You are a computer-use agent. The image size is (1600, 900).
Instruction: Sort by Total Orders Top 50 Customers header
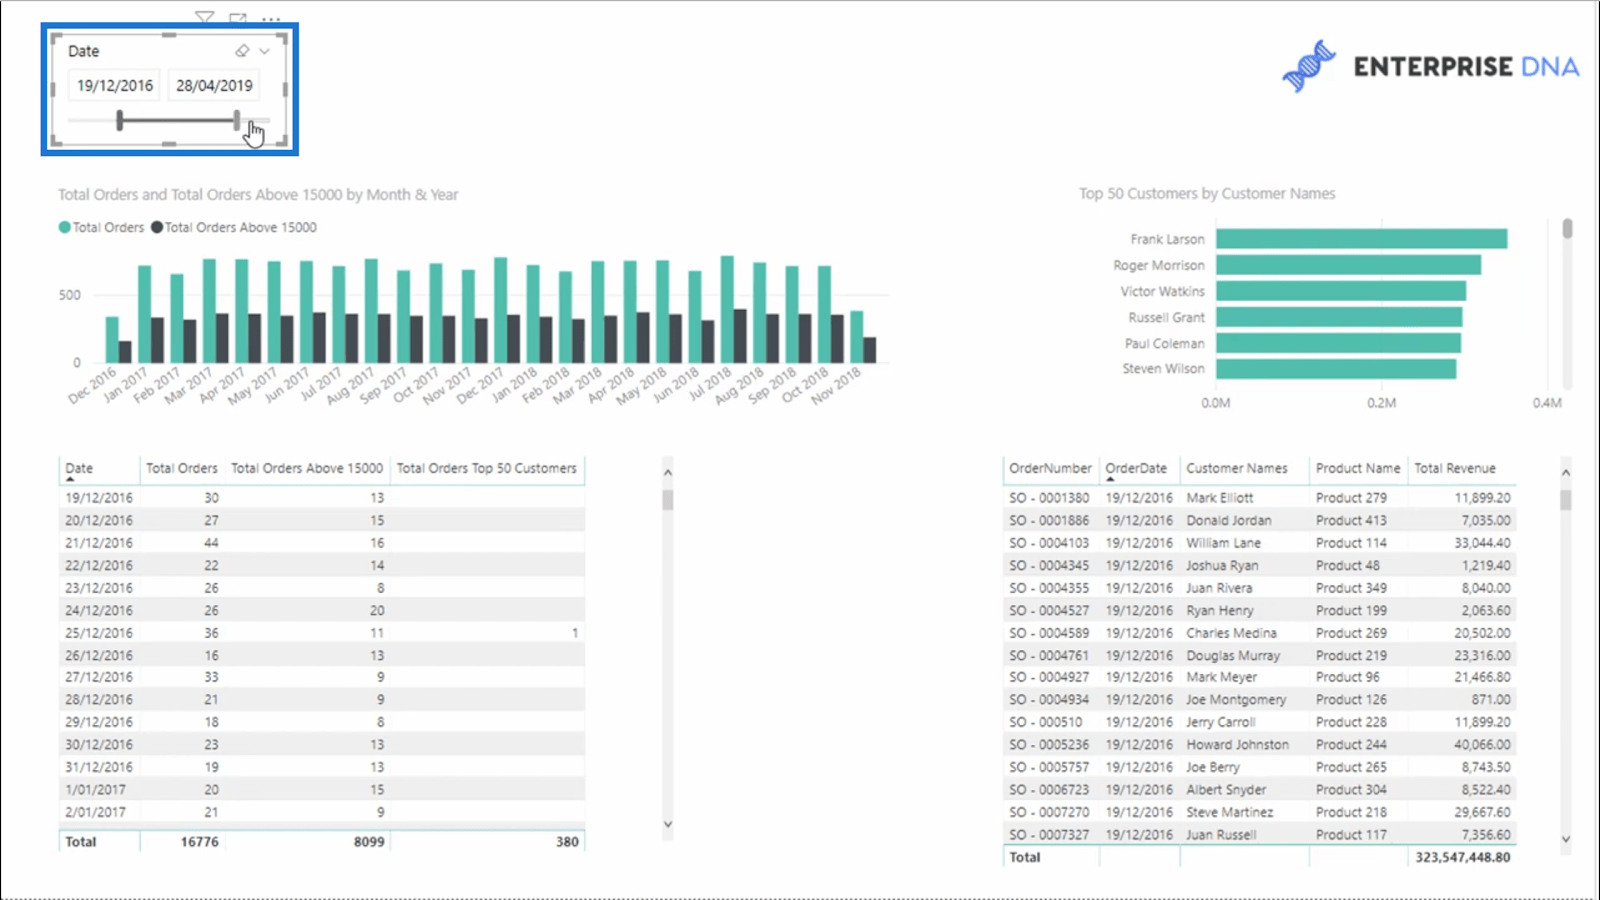click(487, 468)
